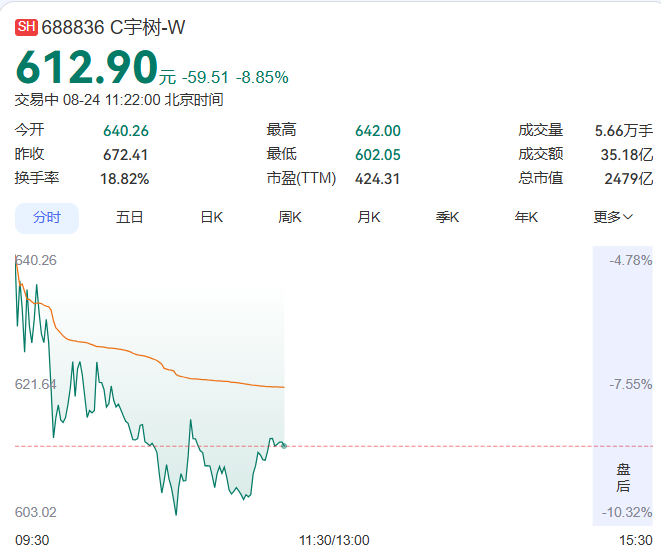
Task: Click volume value 5.66万手
Action: (x=624, y=131)
